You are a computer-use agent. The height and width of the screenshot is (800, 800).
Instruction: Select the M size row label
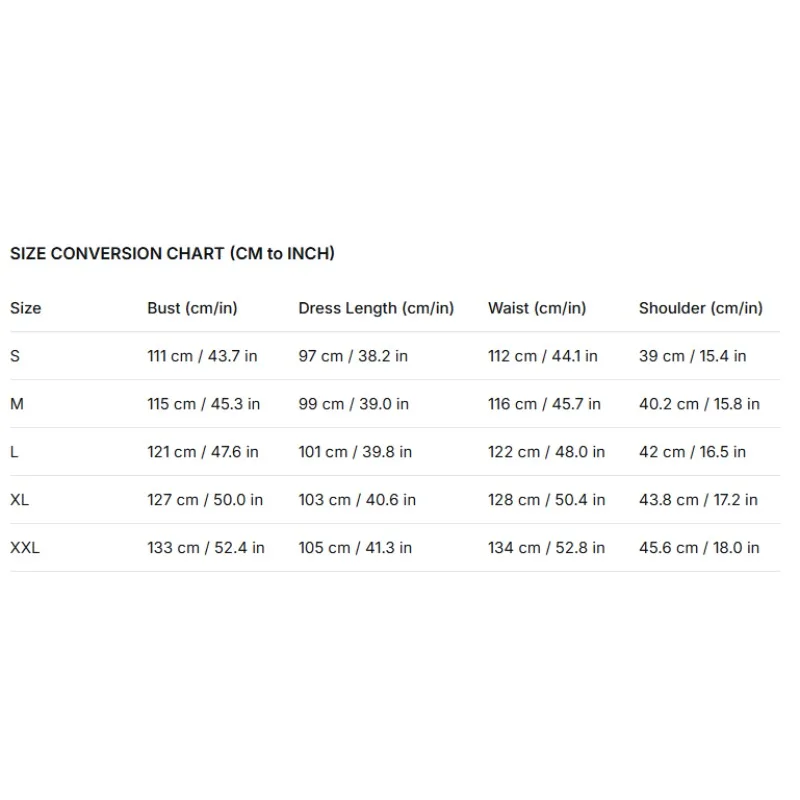[17, 404]
